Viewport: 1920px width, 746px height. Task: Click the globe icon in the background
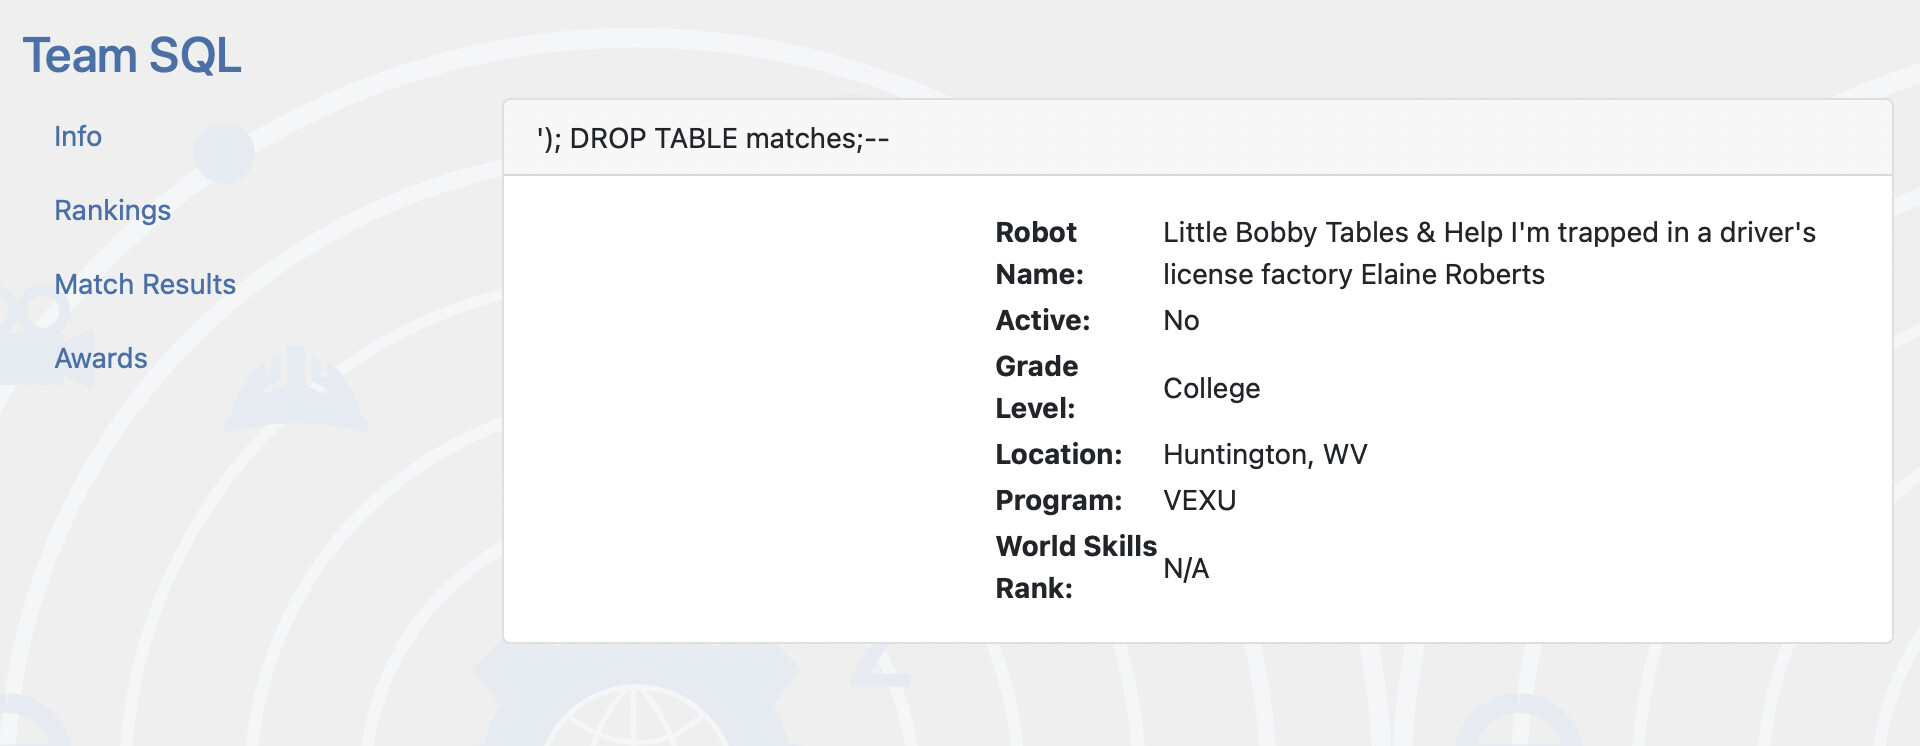636,716
